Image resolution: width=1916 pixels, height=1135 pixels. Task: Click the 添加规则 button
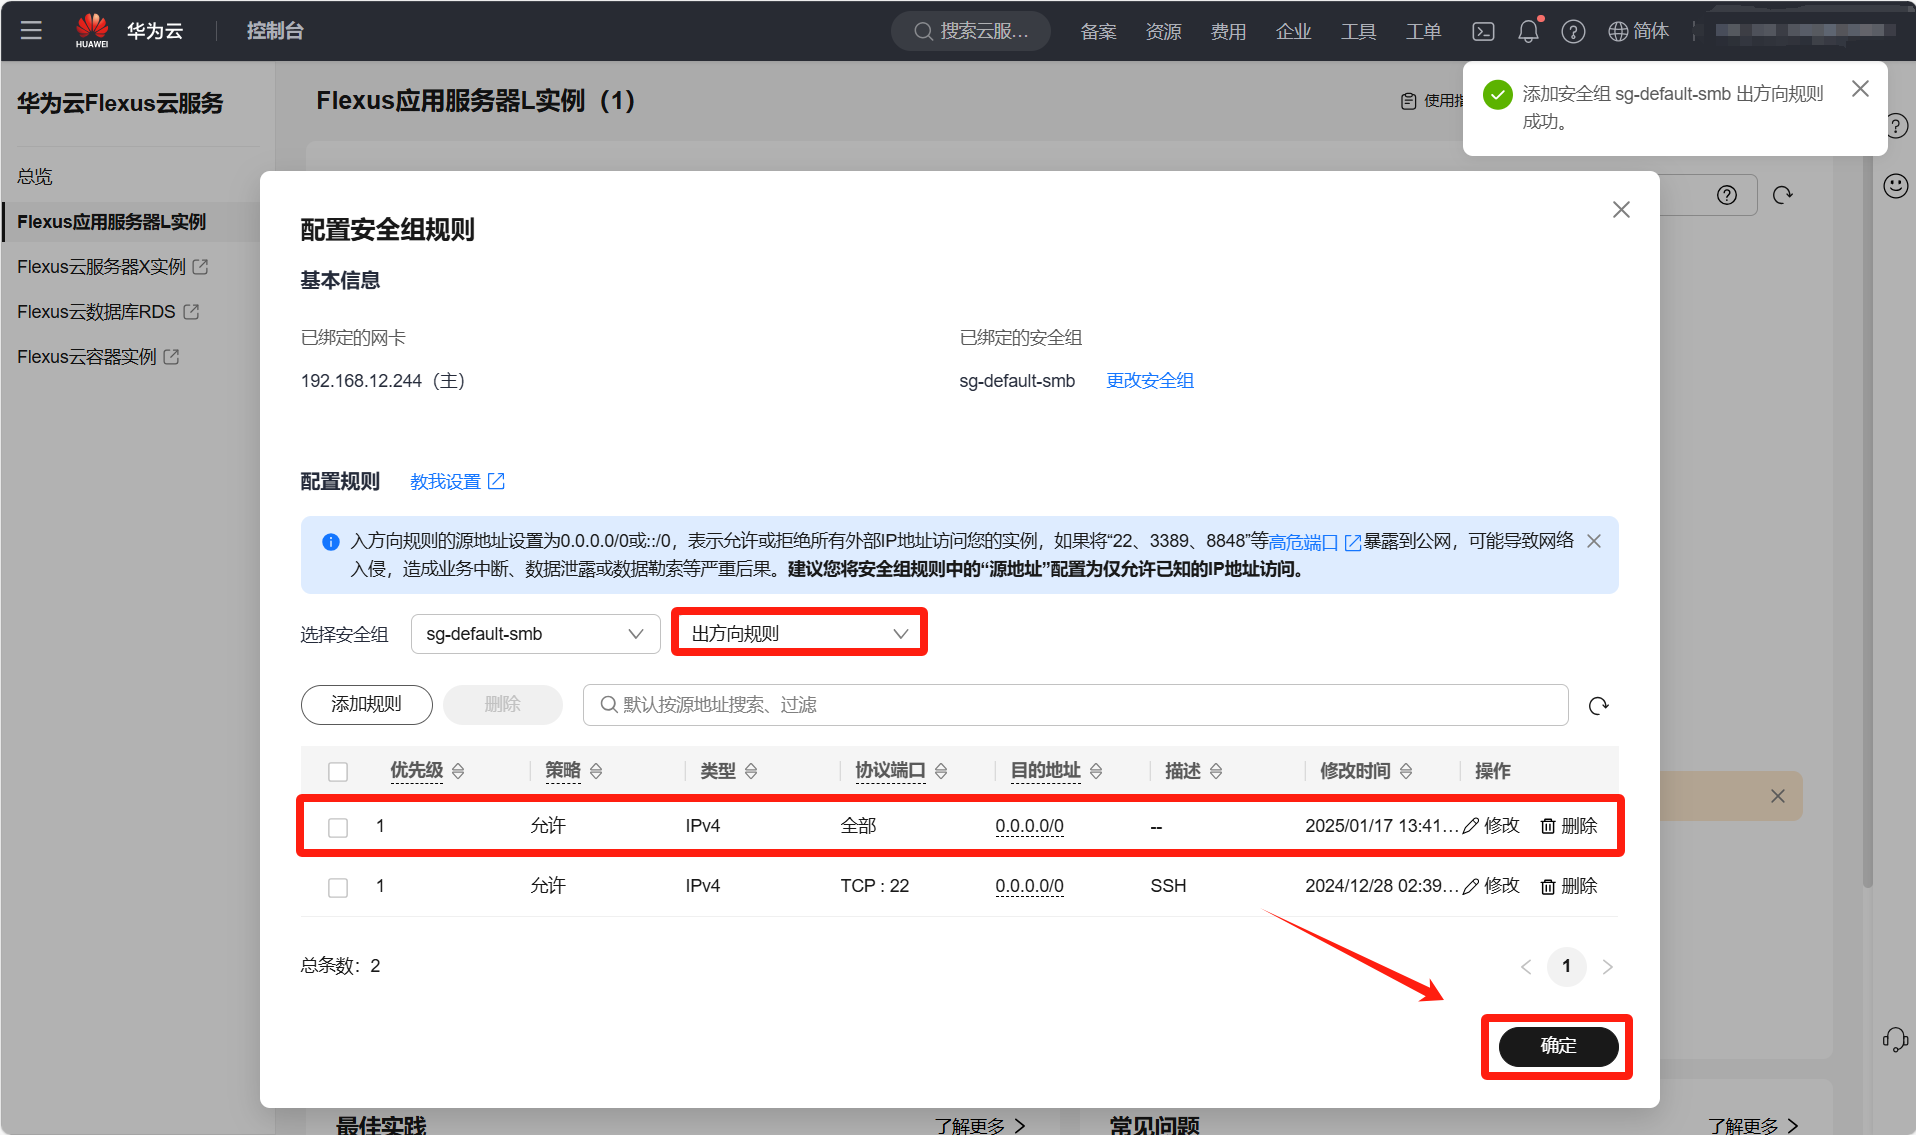pyautogui.click(x=366, y=705)
